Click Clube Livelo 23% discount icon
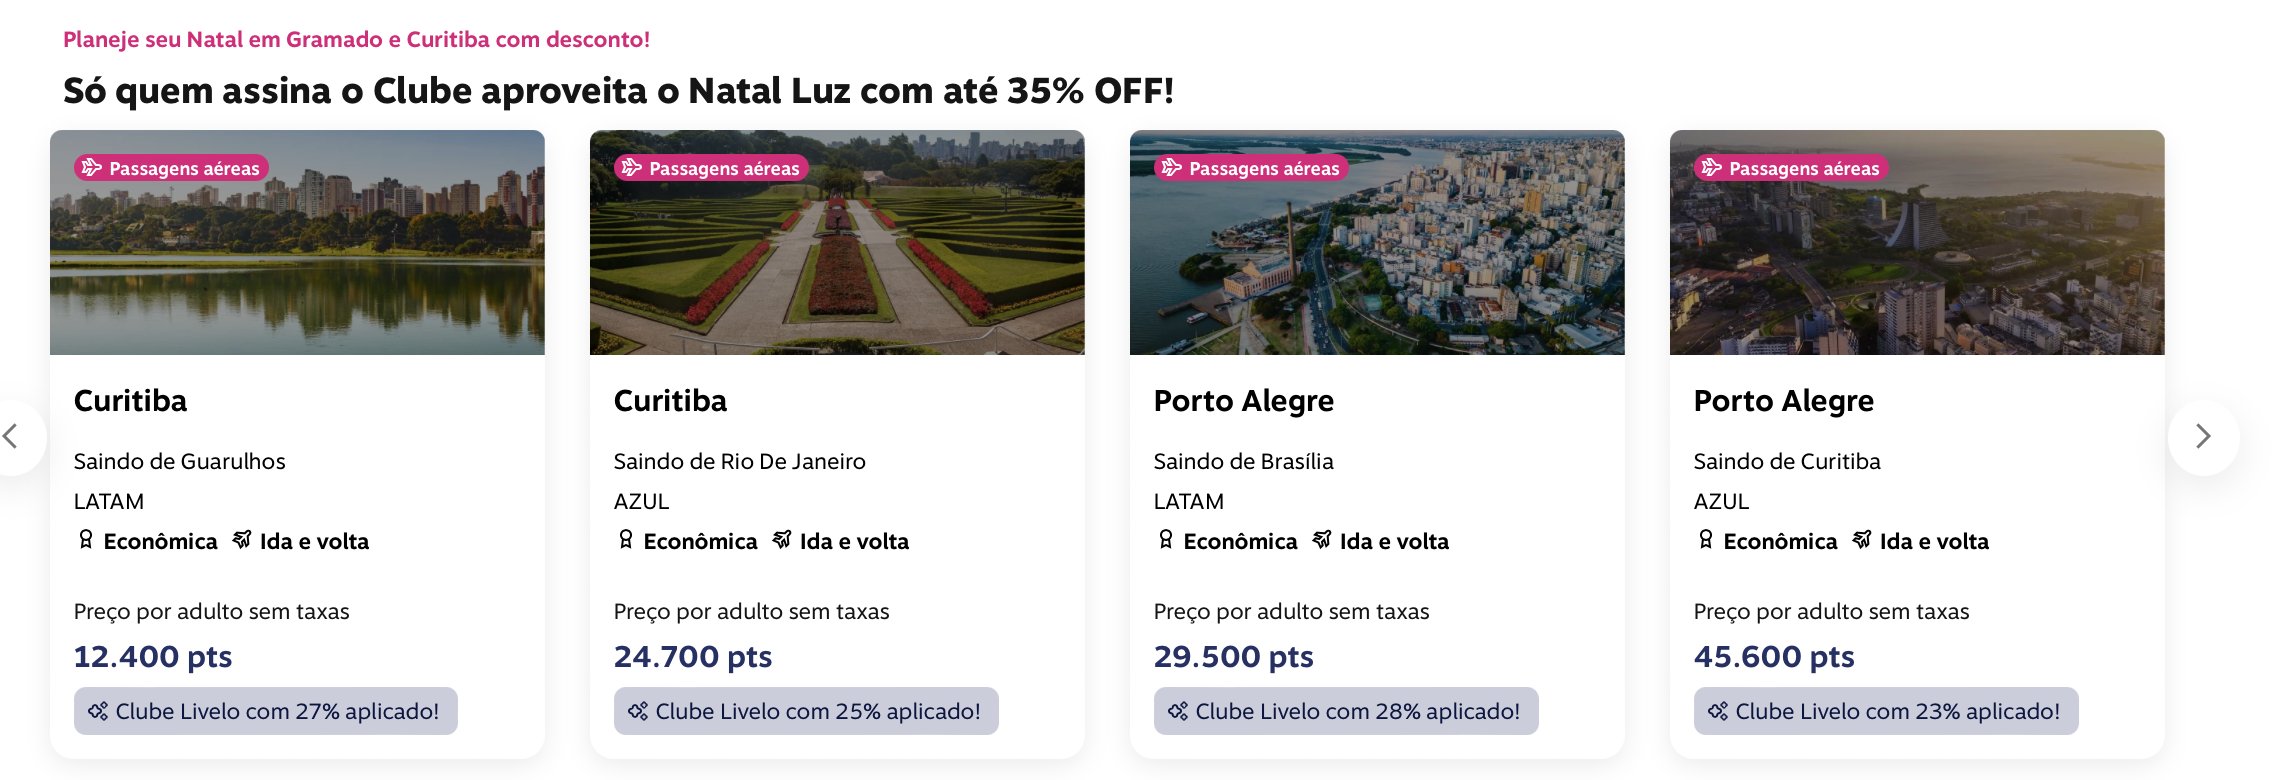This screenshot has width=2296, height=780. coord(1717,712)
